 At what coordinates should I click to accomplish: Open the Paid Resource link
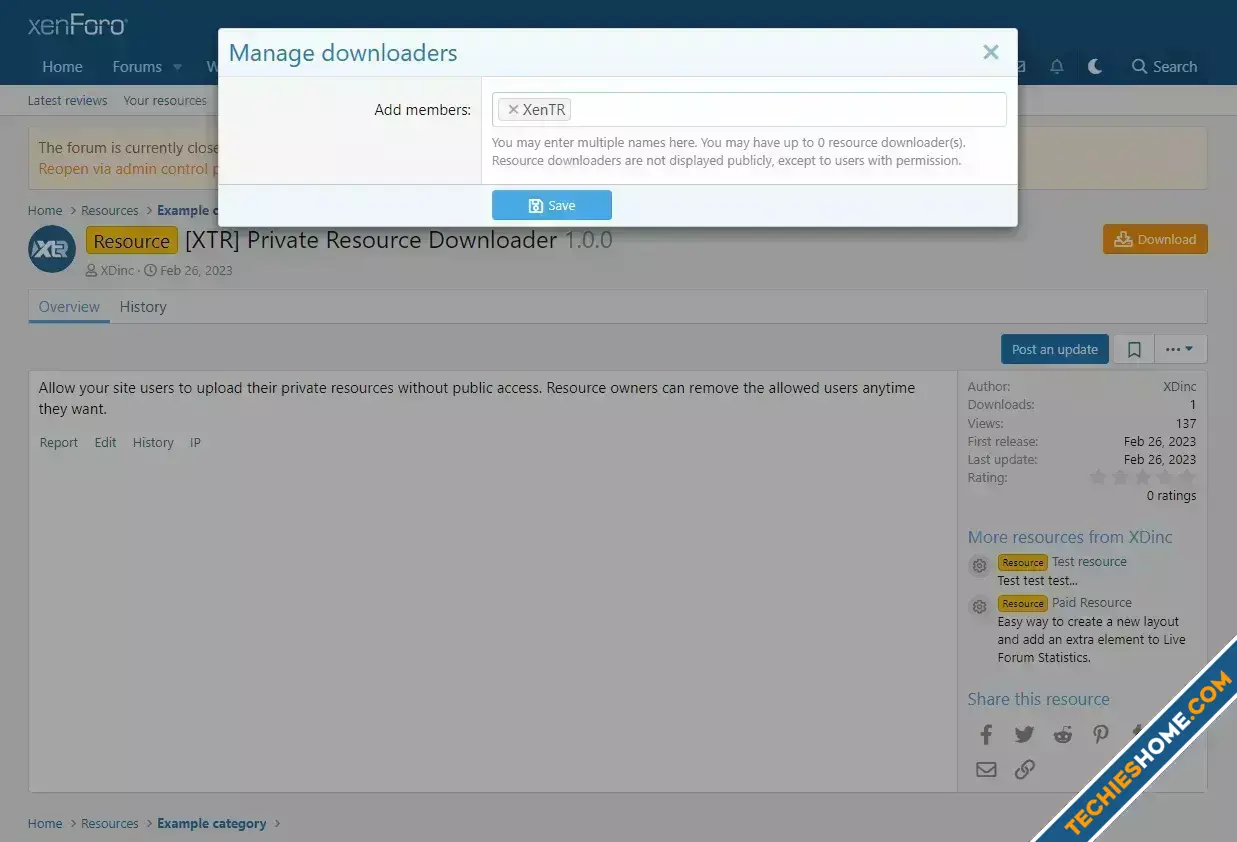(1092, 603)
